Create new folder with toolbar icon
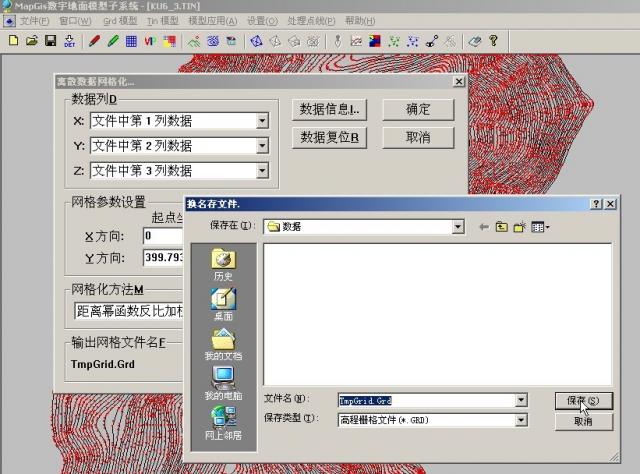 tap(520, 227)
